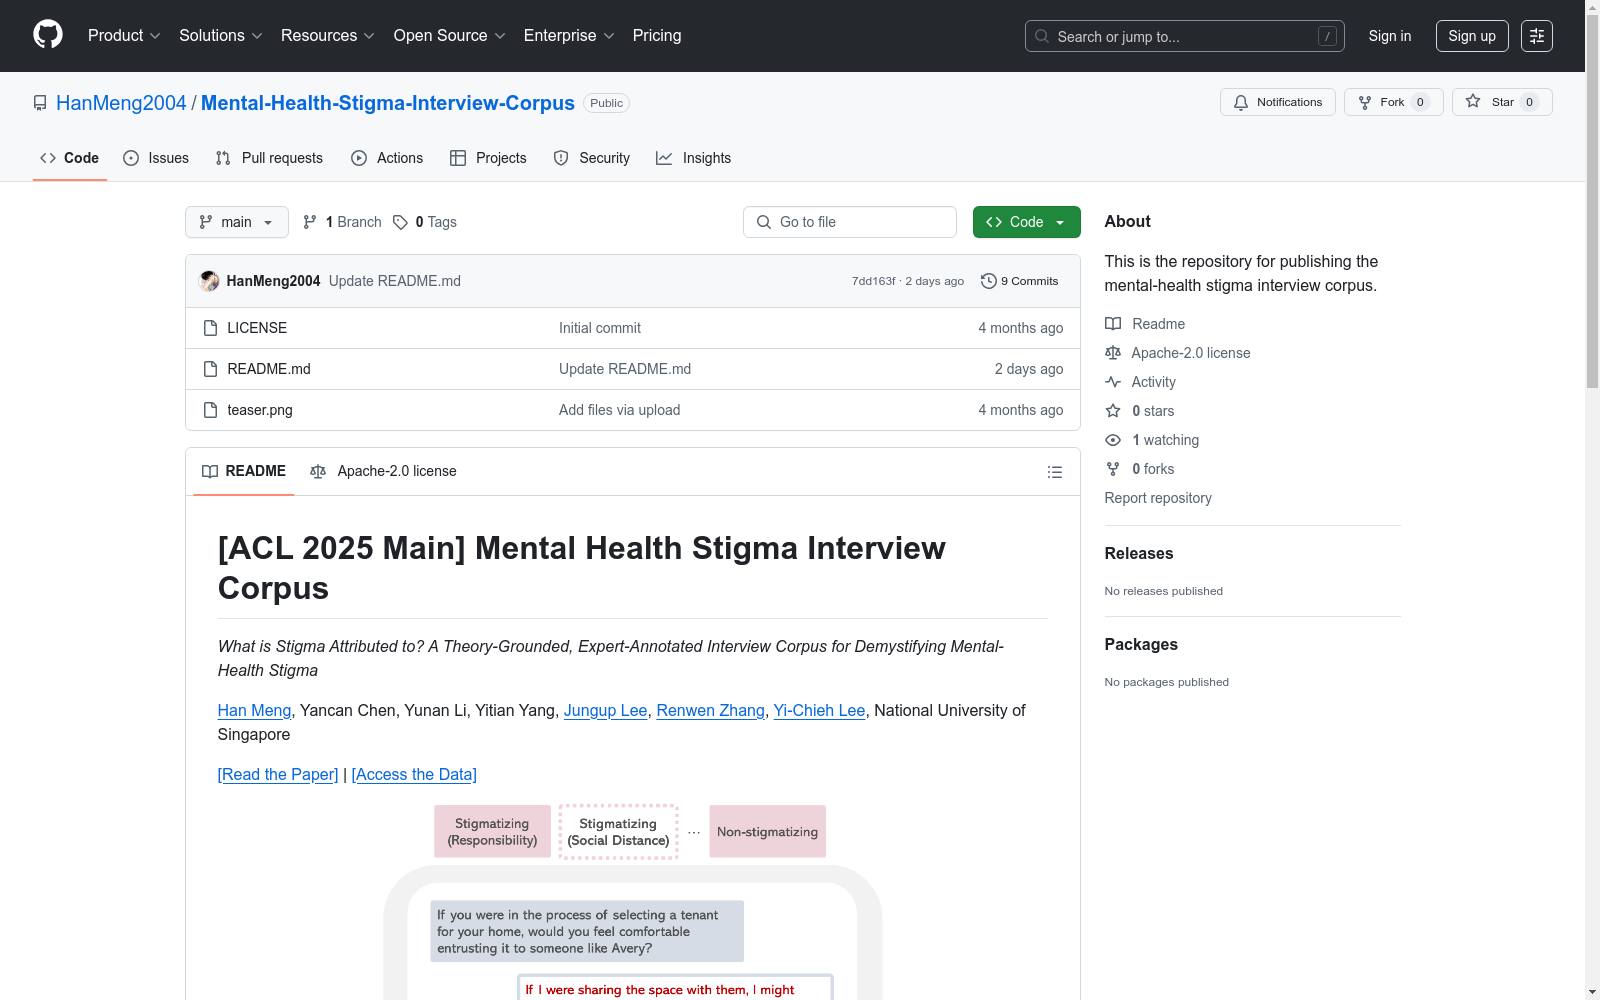Click the Notifications bell button

1278,102
